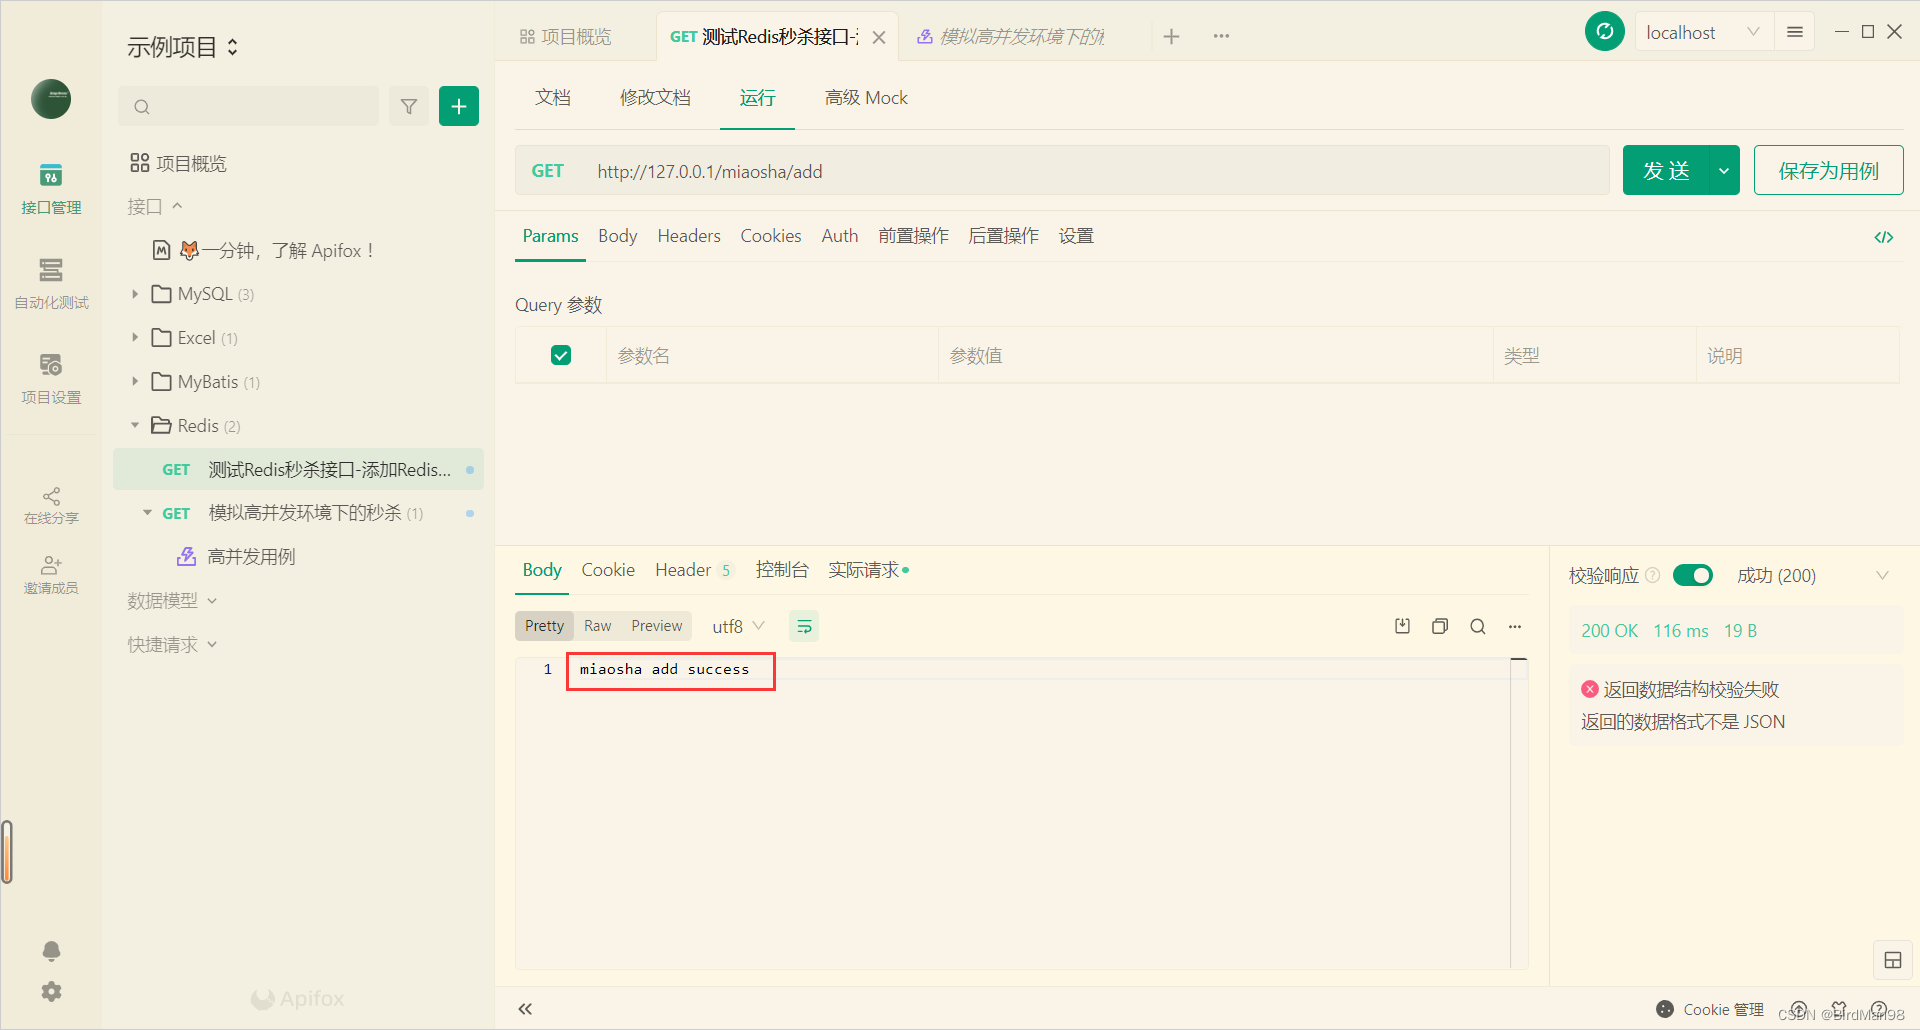Click the 保存为用例 button

1828,170
